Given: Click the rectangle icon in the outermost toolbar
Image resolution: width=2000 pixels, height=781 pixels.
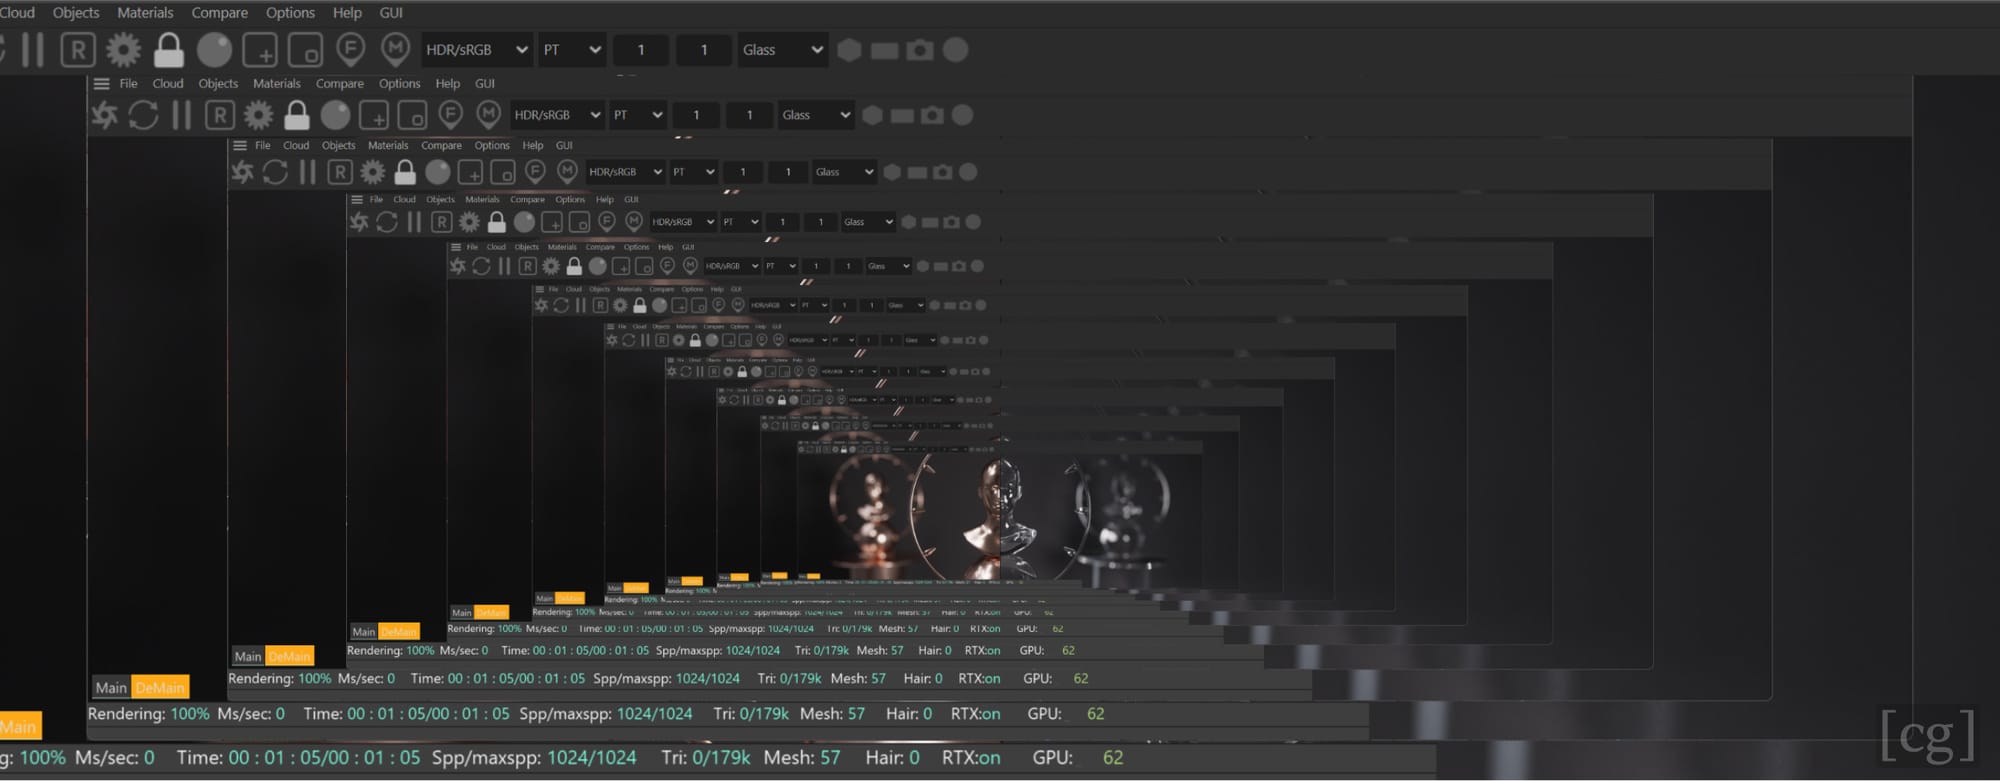Looking at the screenshot, I should point(885,50).
